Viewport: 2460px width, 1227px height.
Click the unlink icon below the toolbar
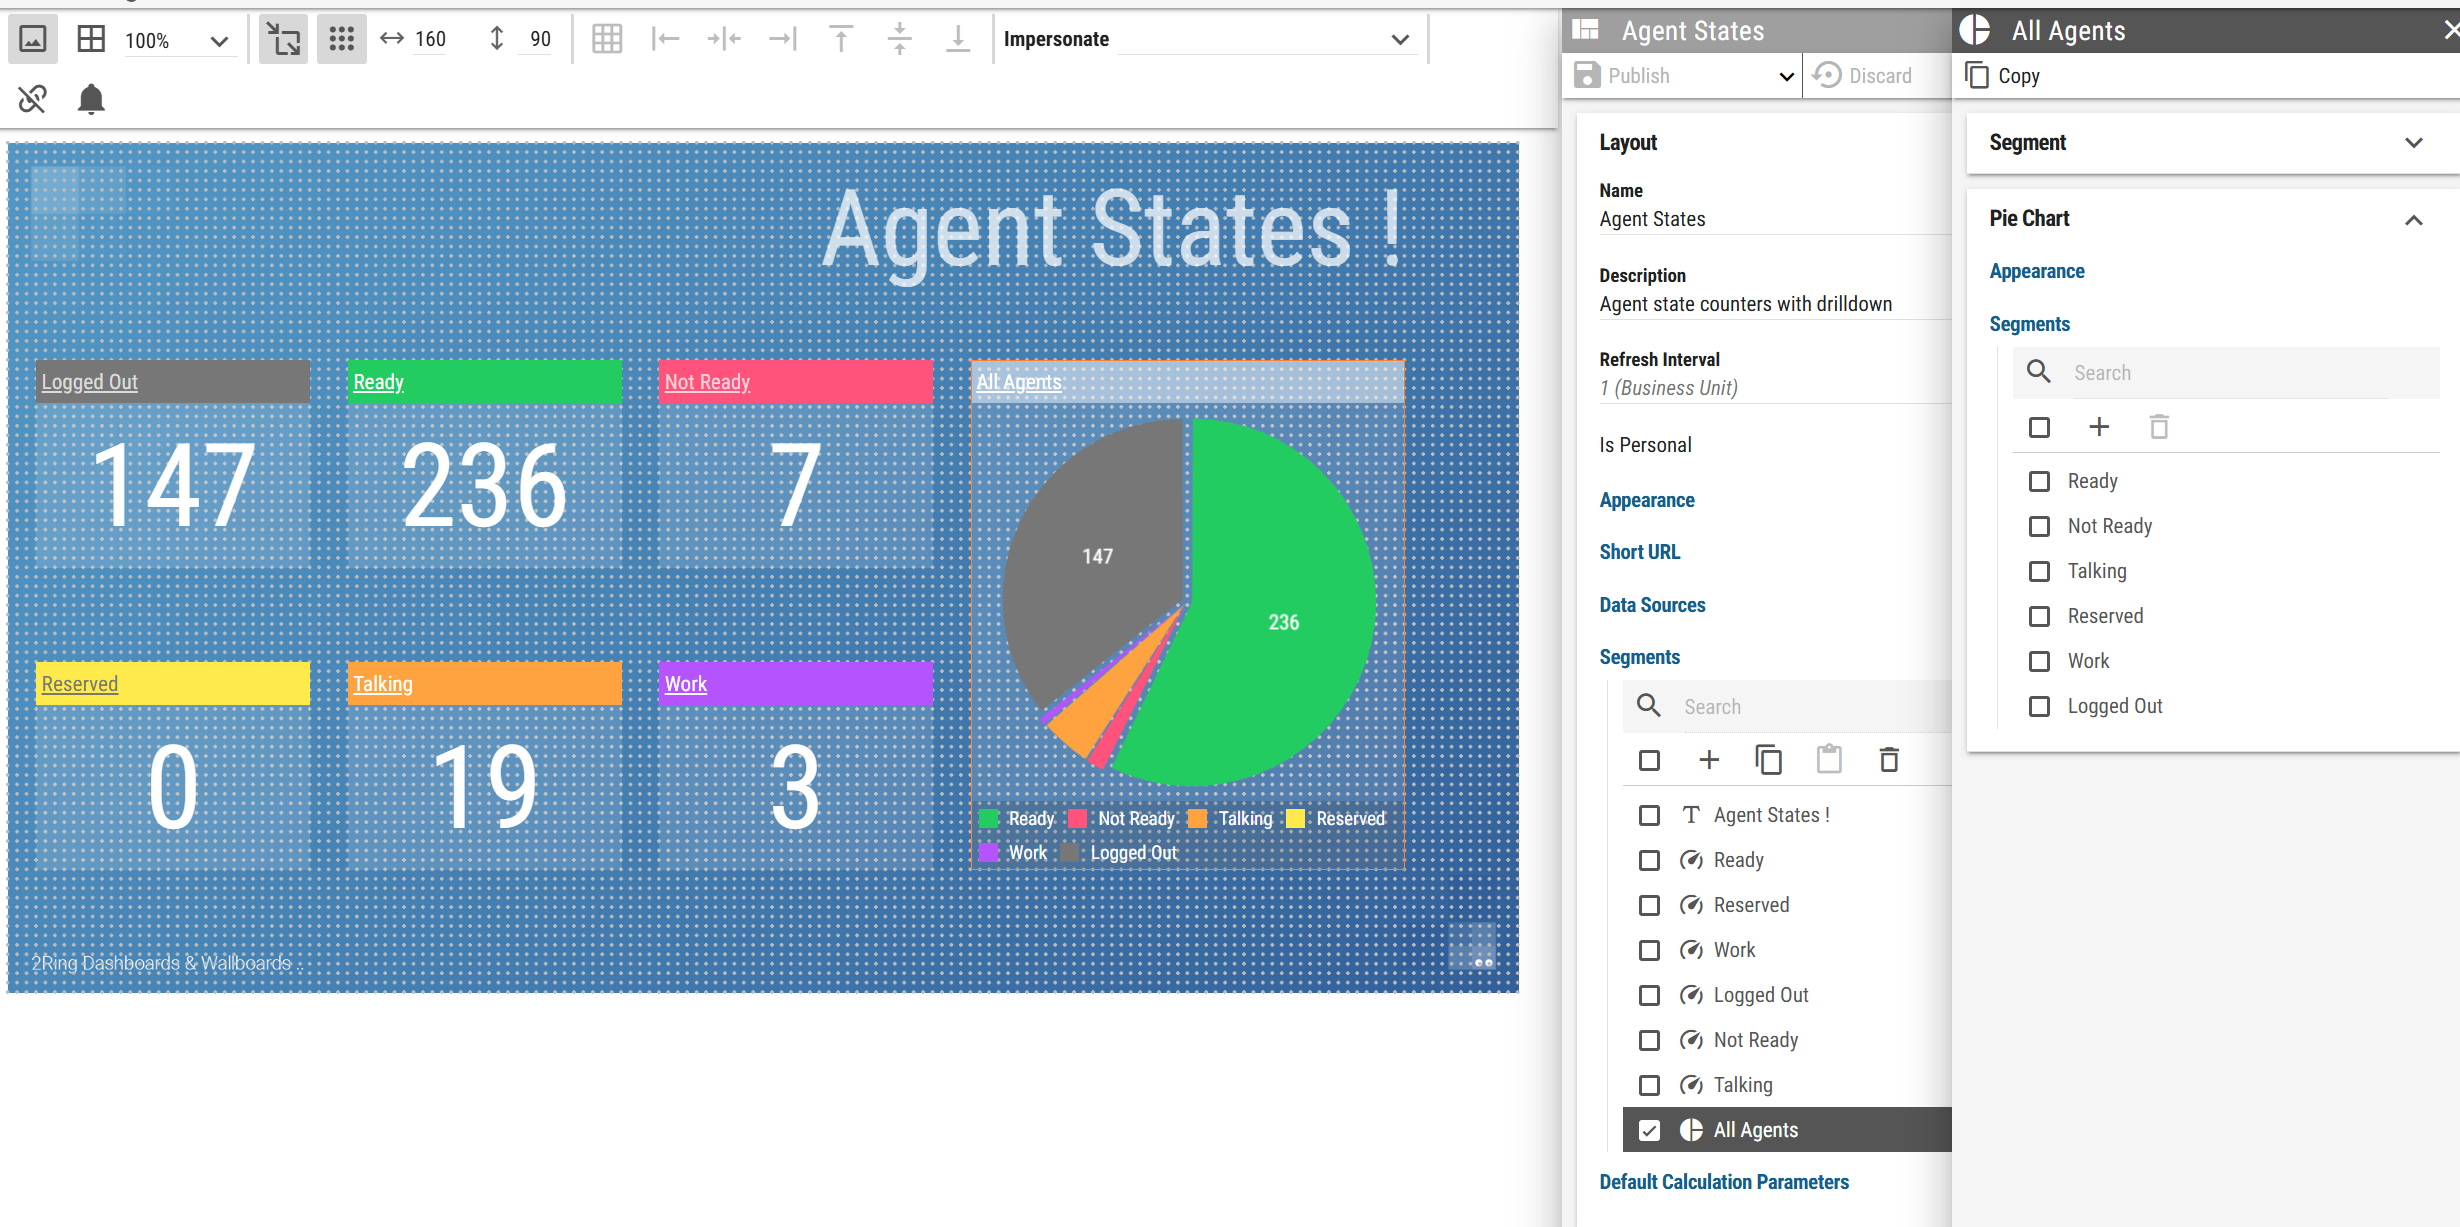(x=32, y=99)
